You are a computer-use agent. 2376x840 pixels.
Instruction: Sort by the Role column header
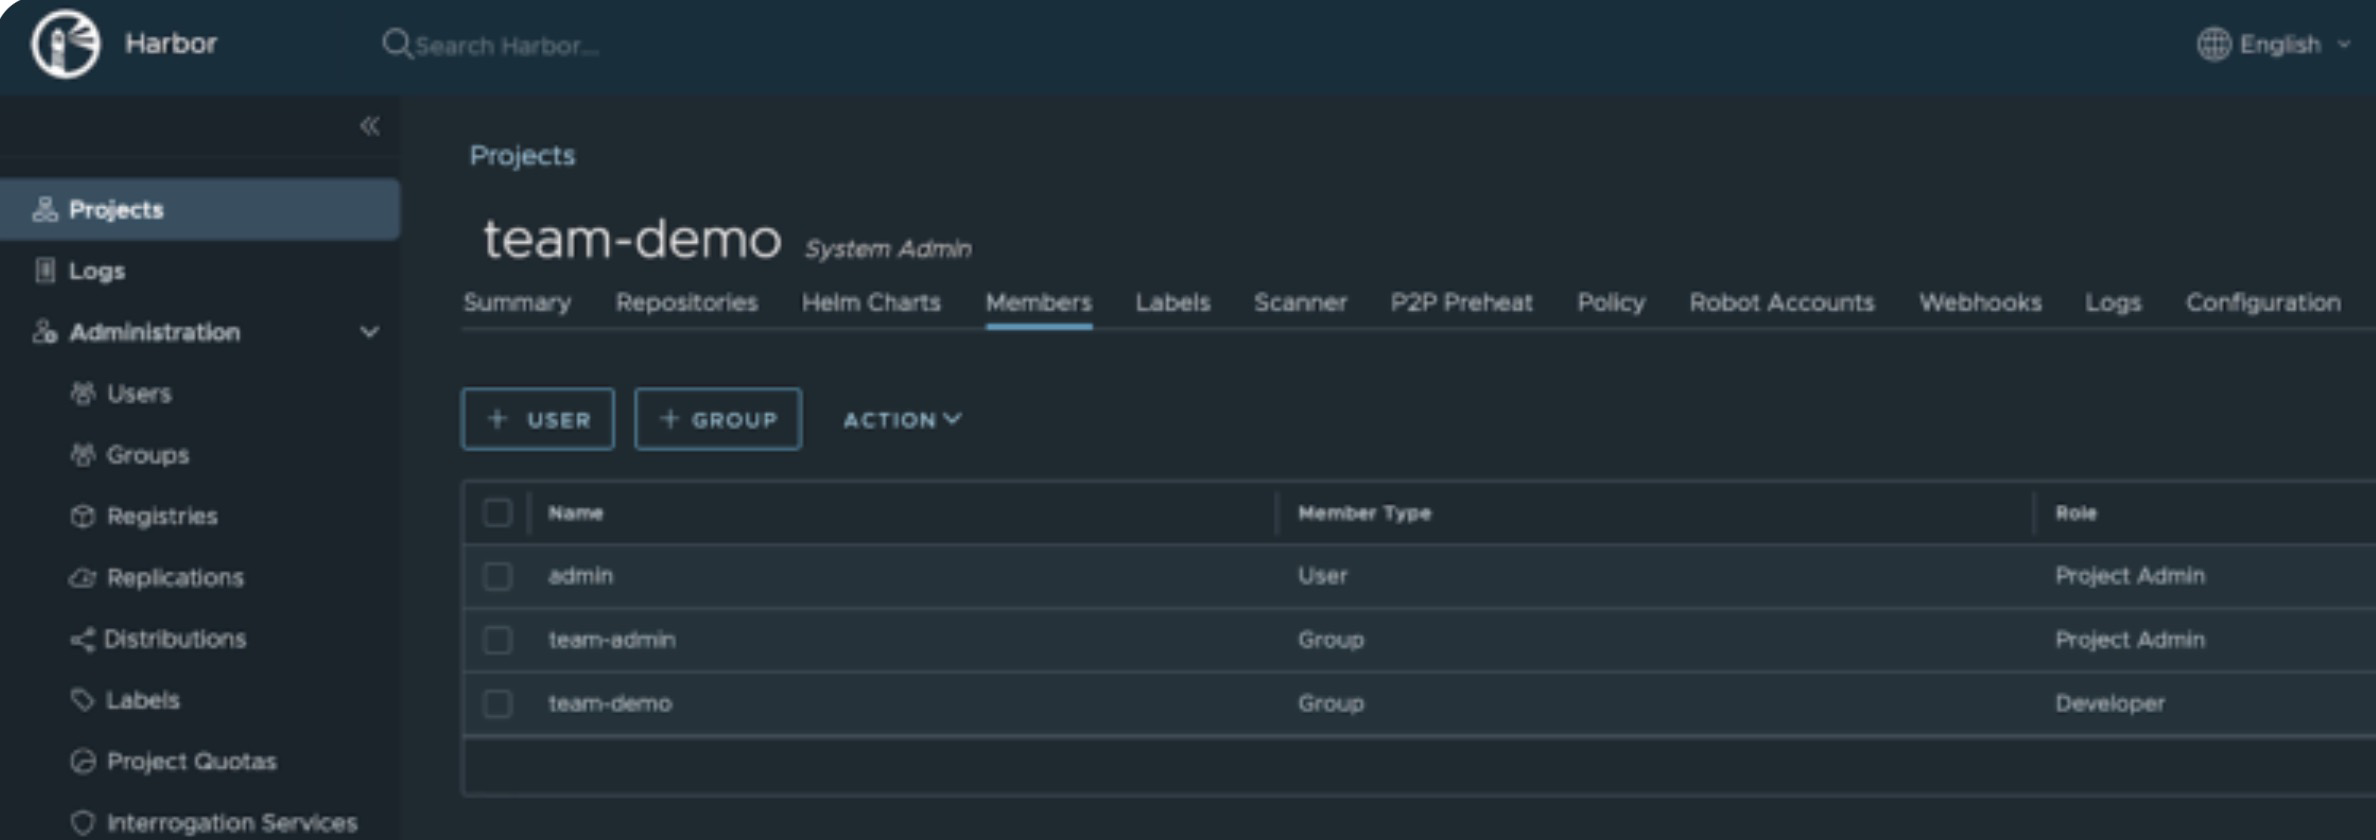pyautogui.click(x=2076, y=513)
